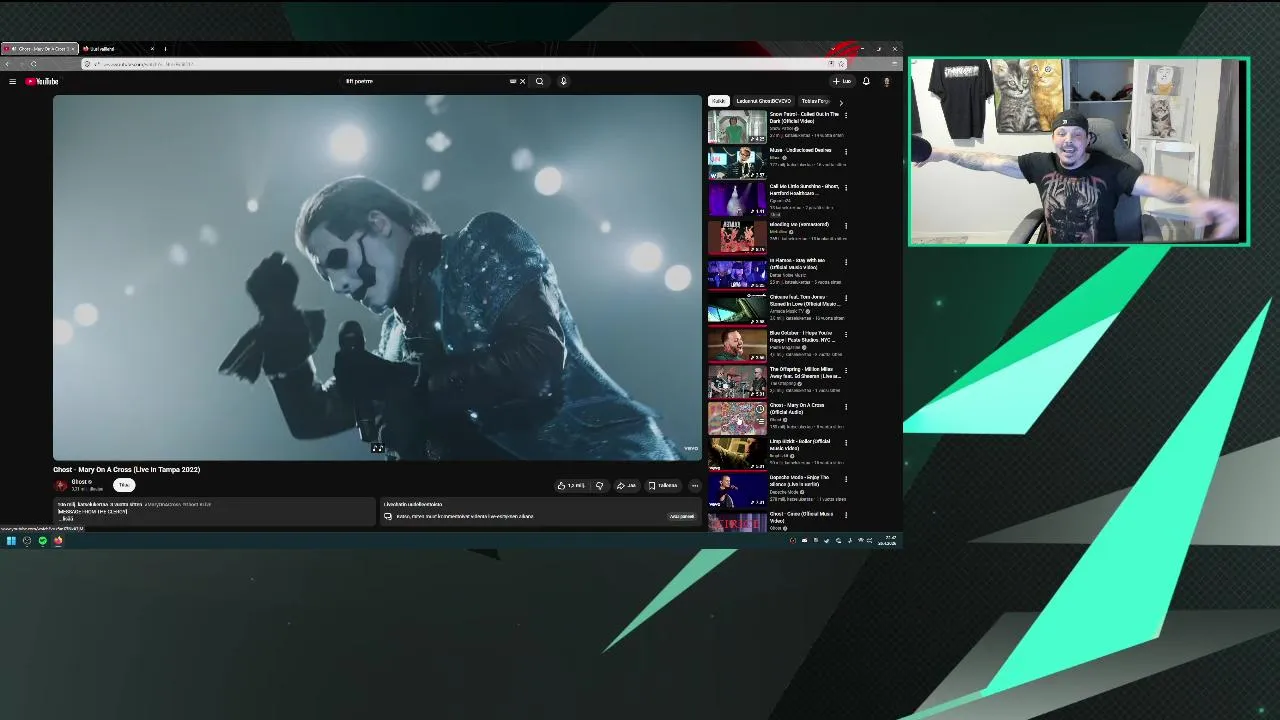Open Limp Bizkit Rollin official music video

(800, 444)
